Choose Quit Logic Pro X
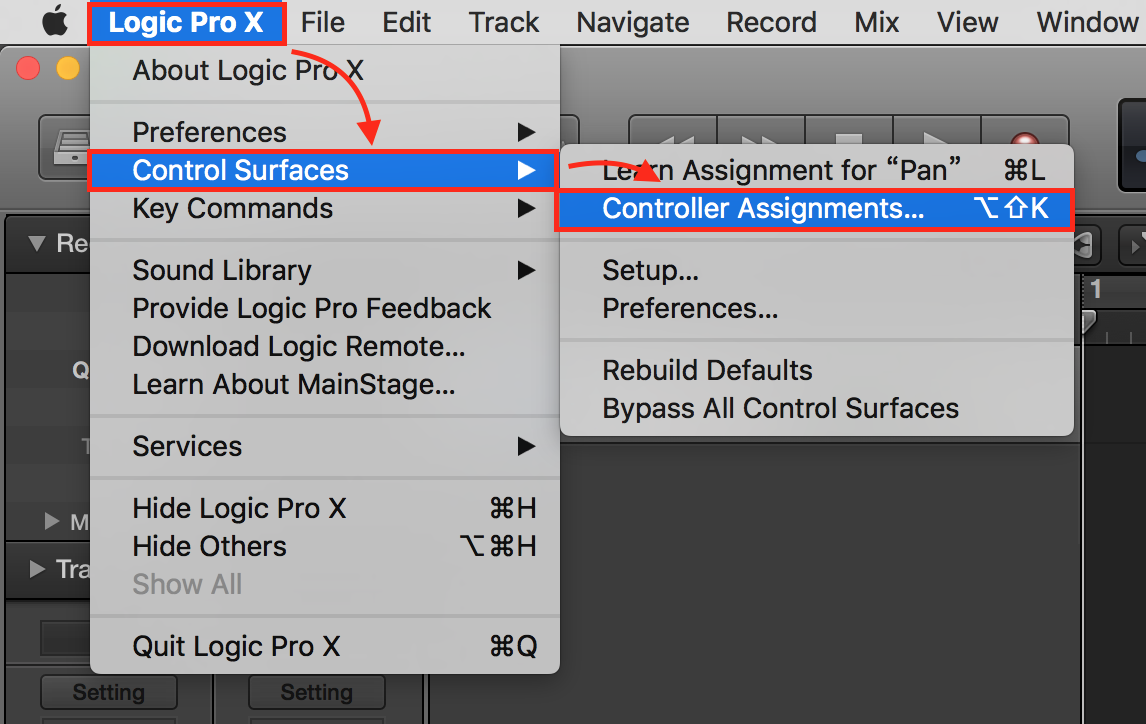The height and width of the screenshot is (724, 1146). coord(325,647)
